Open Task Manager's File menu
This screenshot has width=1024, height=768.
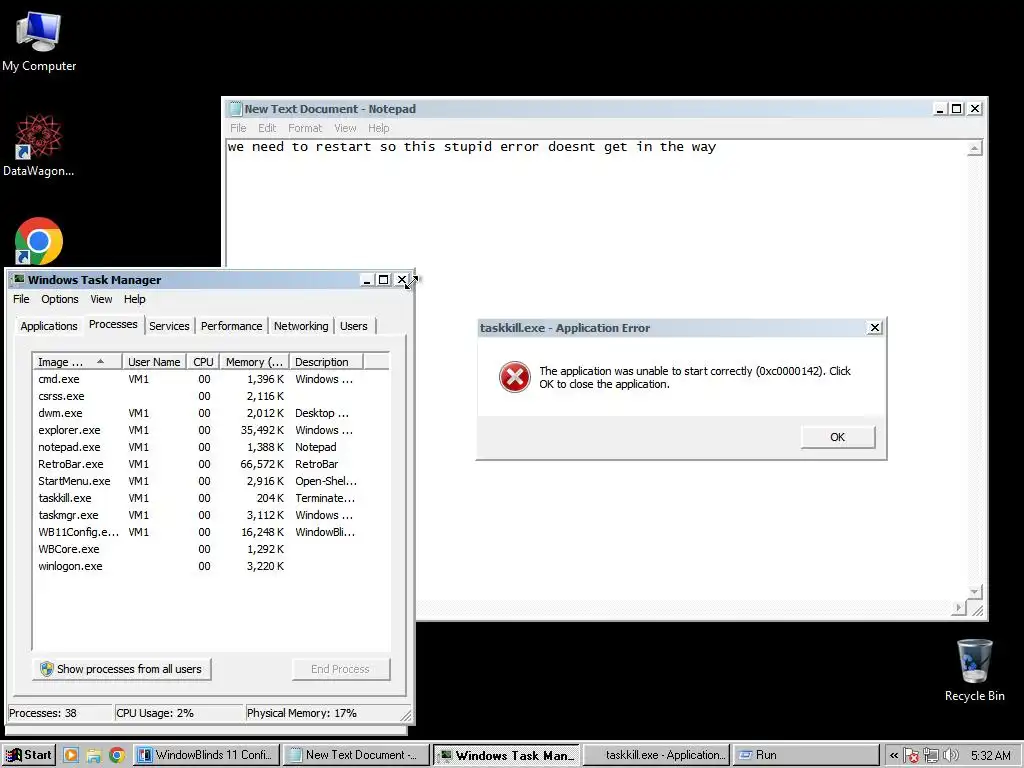21,299
